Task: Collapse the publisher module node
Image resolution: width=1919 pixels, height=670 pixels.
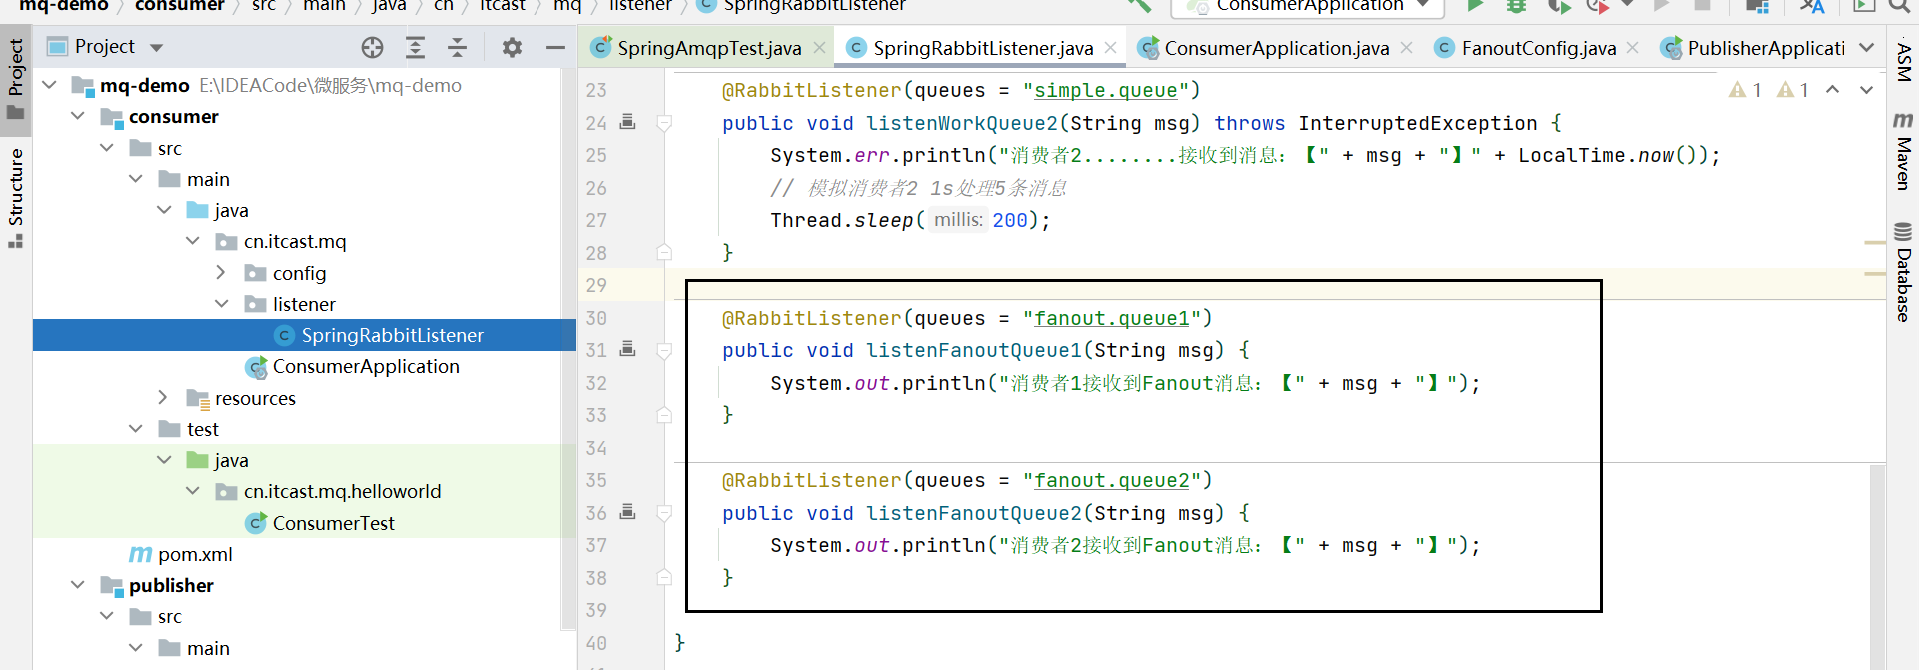Action: [78, 585]
